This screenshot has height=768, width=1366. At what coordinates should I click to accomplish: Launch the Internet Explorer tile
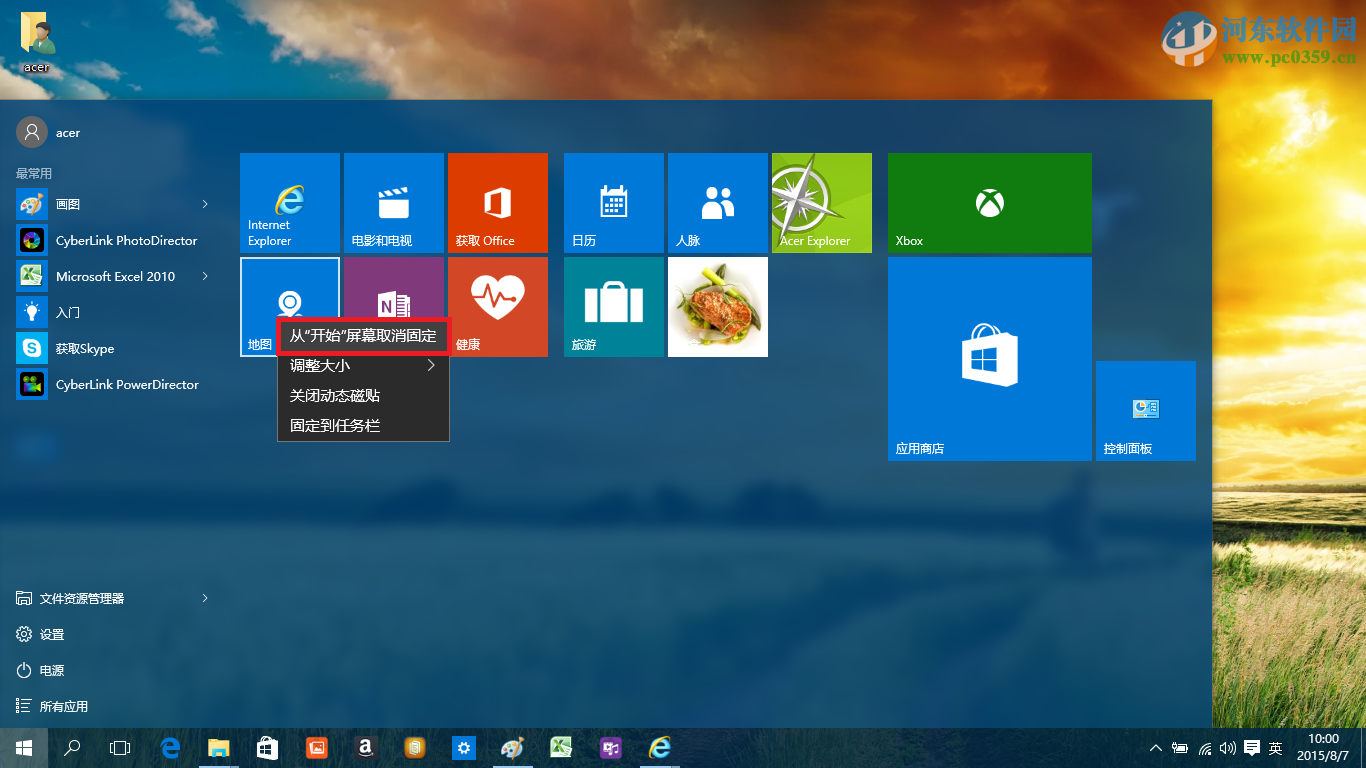click(x=289, y=203)
